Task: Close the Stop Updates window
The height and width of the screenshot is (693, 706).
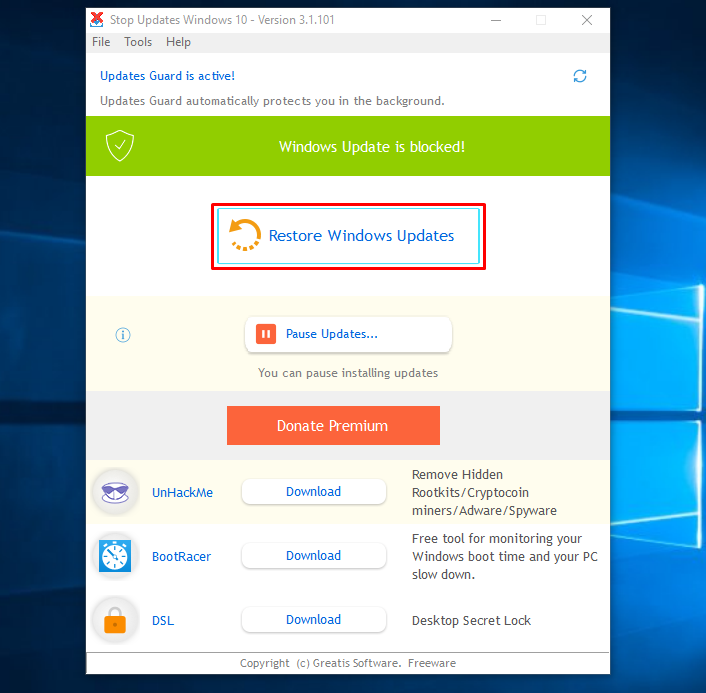Action: (587, 20)
